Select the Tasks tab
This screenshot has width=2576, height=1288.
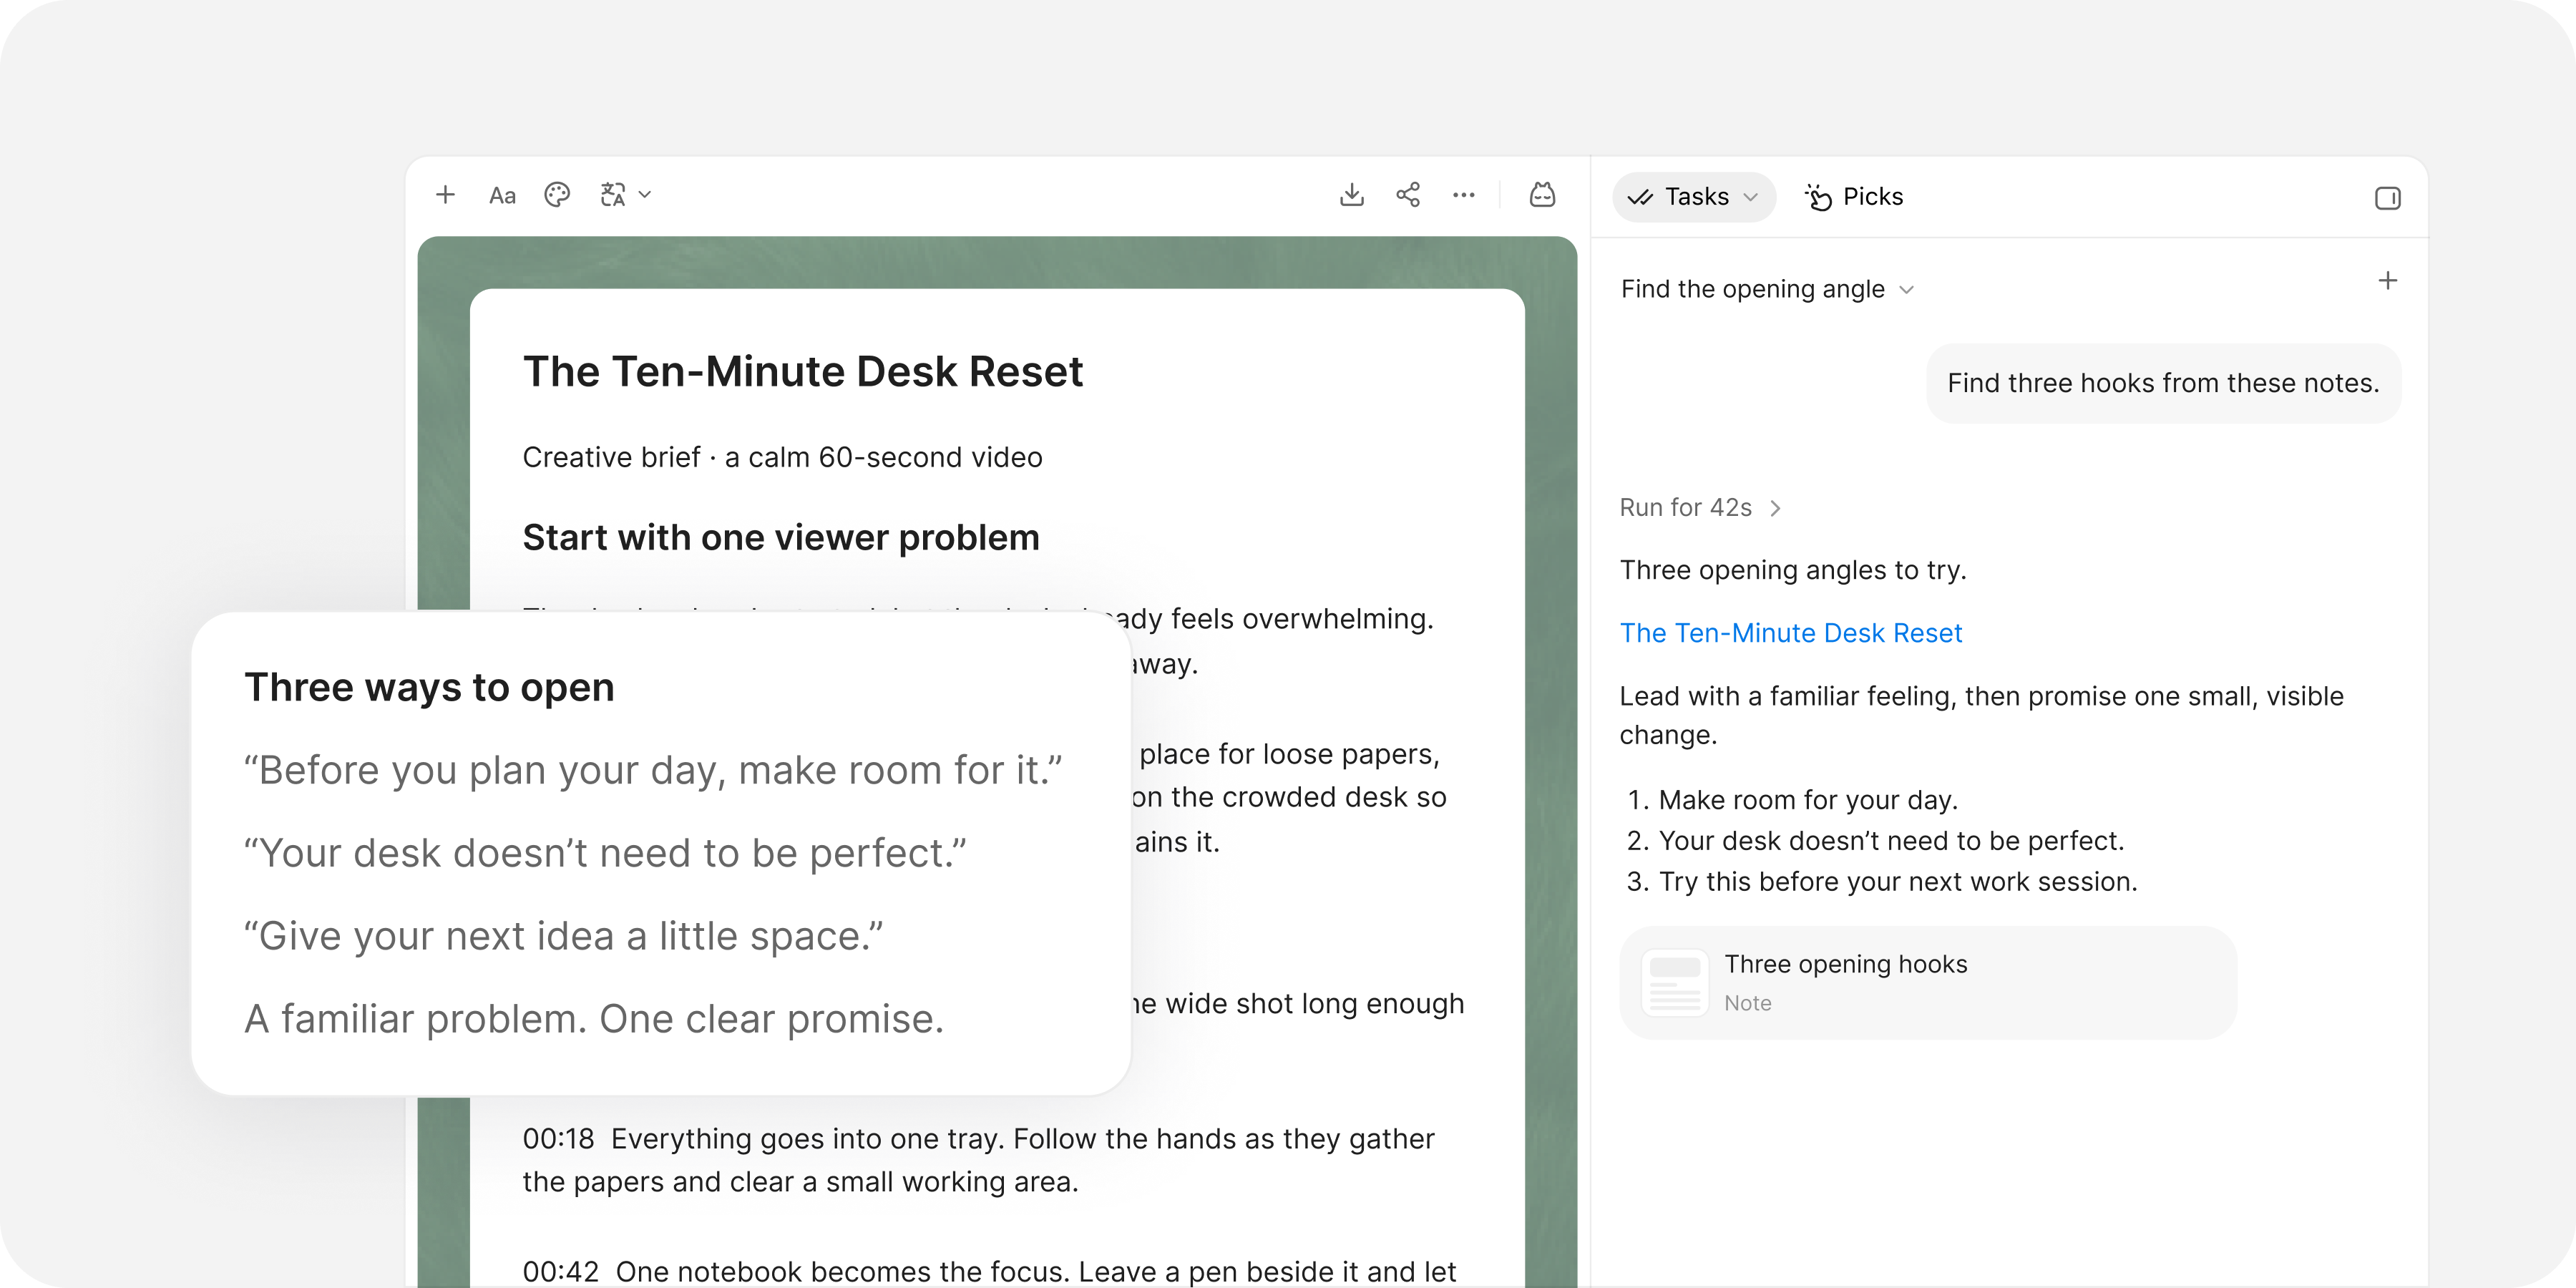pyautogui.click(x=1694, y=197)
